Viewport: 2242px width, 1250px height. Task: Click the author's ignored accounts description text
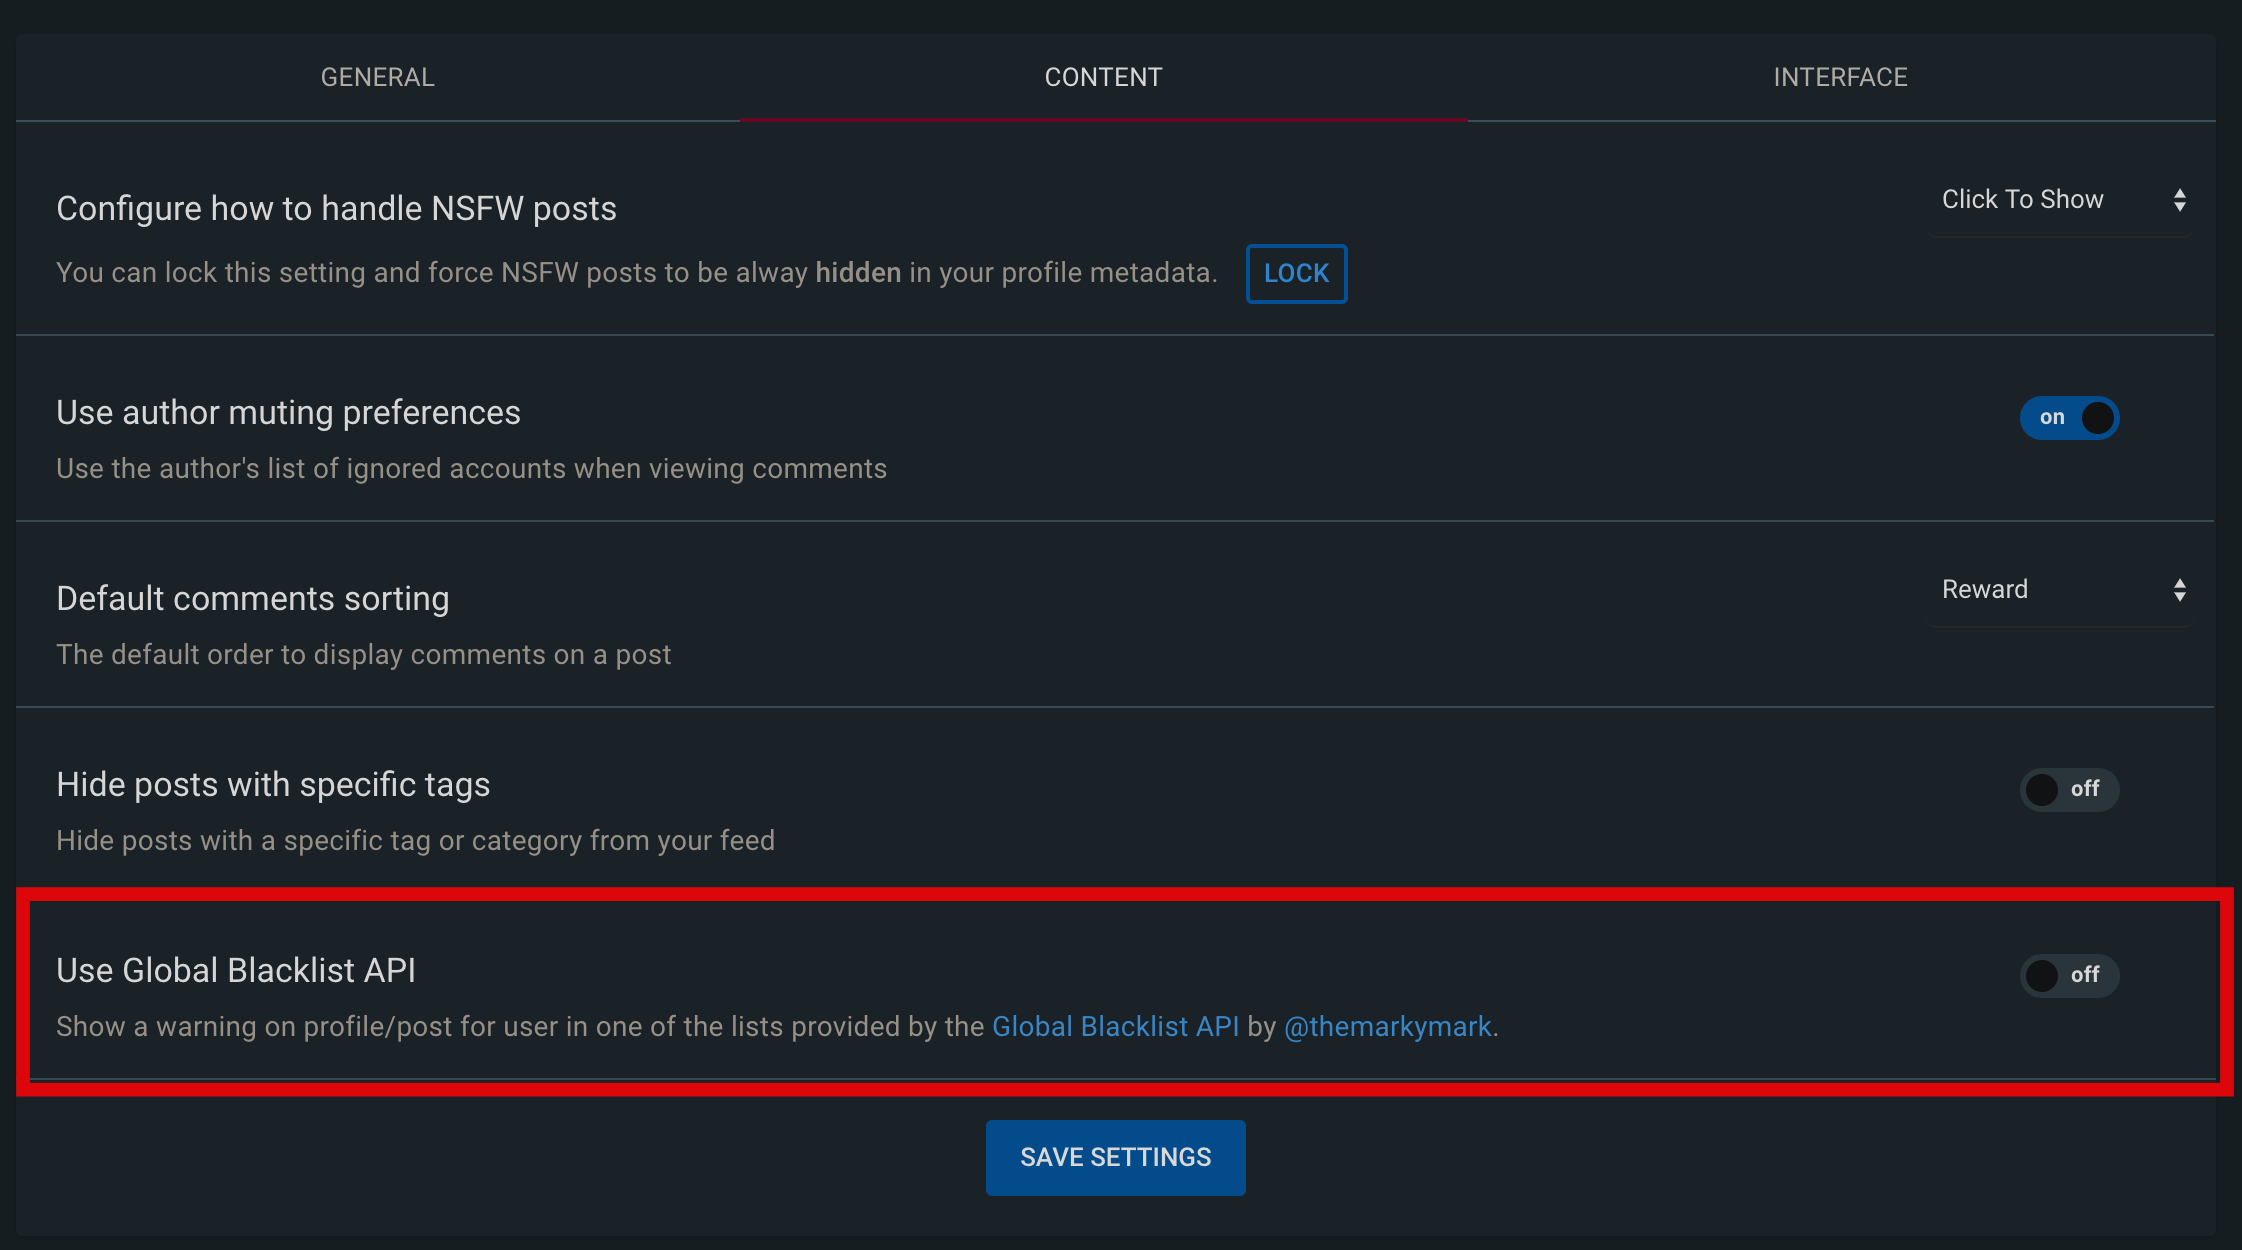coord(471,469)
